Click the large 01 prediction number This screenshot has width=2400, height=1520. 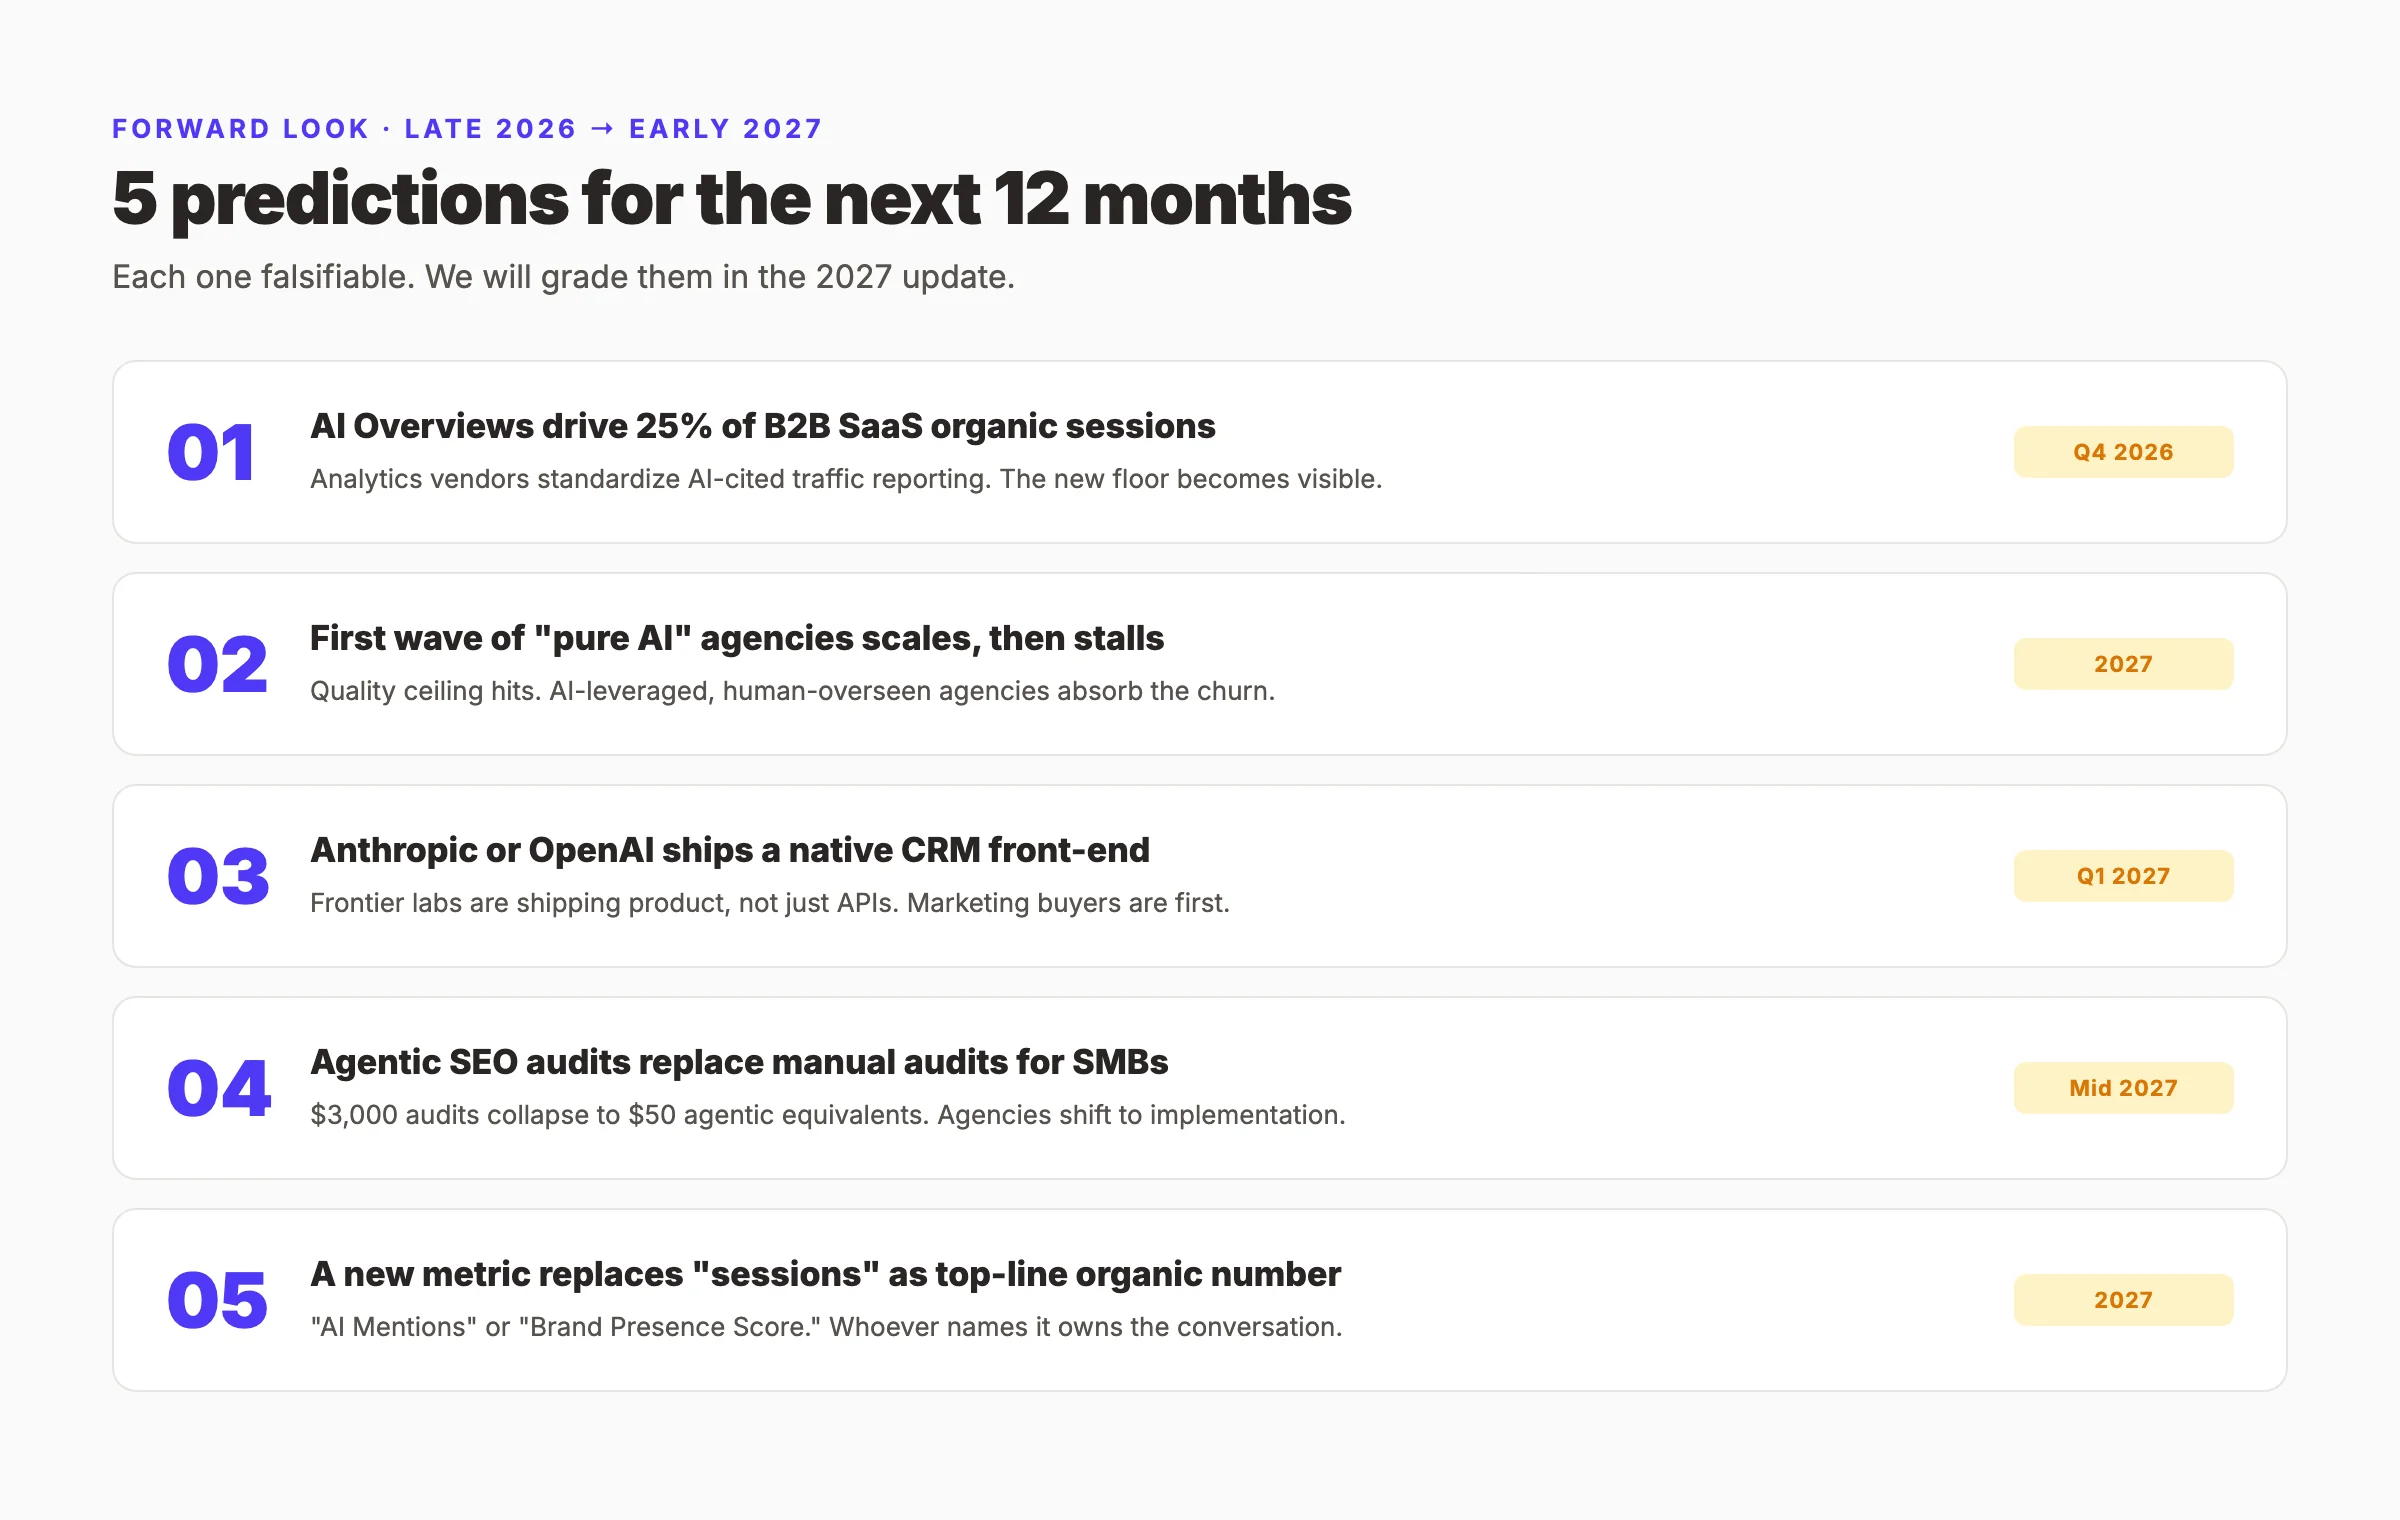211,452
